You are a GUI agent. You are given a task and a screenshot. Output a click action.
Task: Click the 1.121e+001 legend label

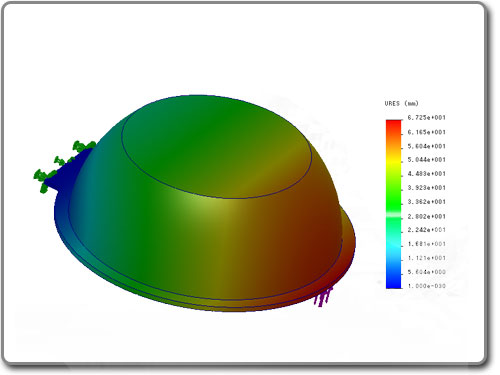pyautogui.click(x=426, y=258)
